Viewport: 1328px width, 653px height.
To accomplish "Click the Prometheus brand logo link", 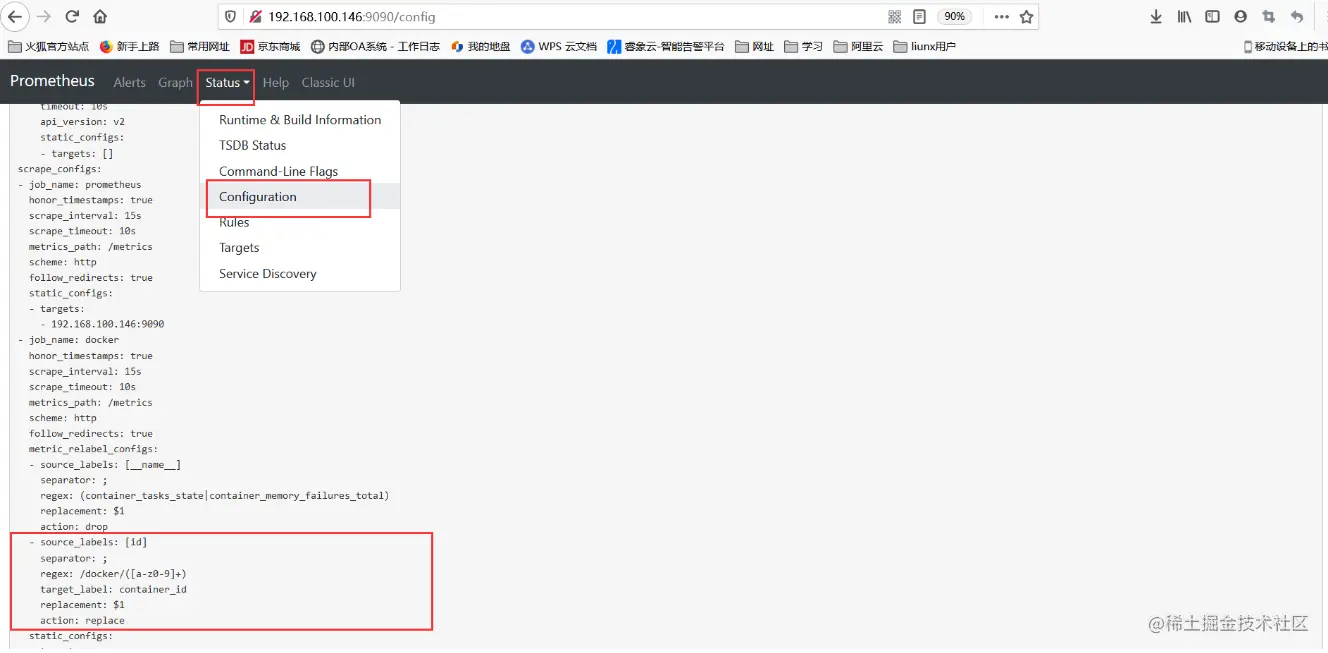I will click(x=52, y=81).
